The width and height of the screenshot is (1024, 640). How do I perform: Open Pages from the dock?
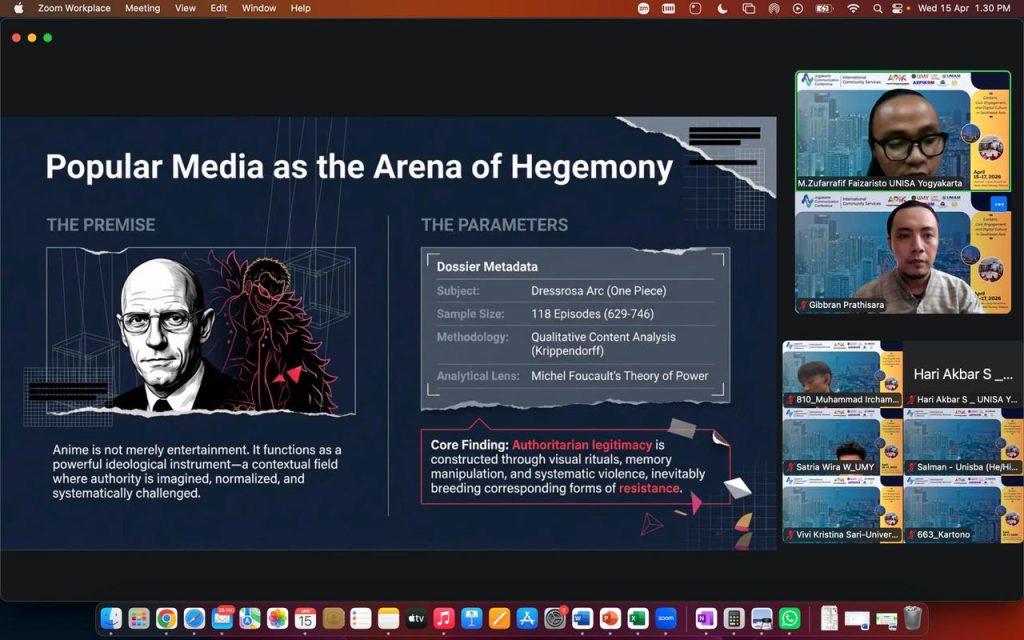tap(500, 618)
